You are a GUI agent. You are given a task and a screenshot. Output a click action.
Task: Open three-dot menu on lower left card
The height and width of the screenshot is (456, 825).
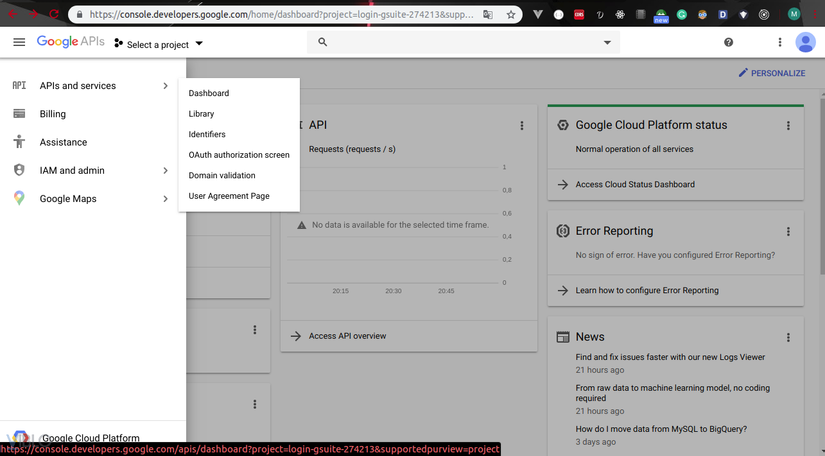[255, 330]
